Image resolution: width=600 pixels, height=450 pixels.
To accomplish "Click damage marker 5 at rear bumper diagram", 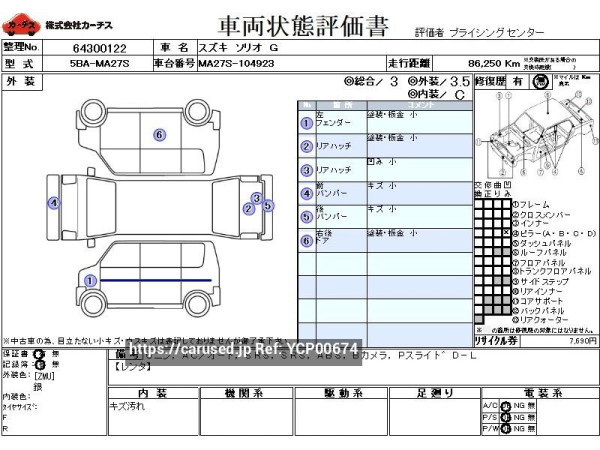I will click(x=267, y=203).
